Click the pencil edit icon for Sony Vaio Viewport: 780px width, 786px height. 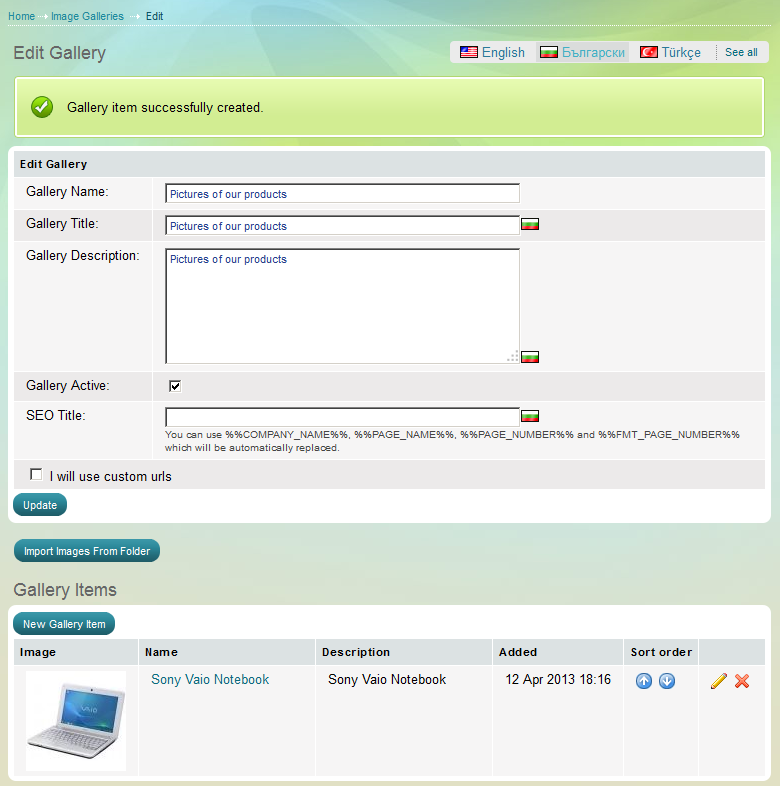718,681
